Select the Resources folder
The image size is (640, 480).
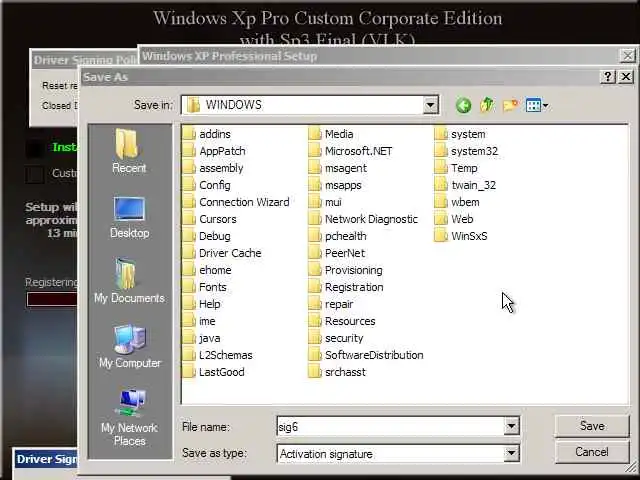[342, 321]
